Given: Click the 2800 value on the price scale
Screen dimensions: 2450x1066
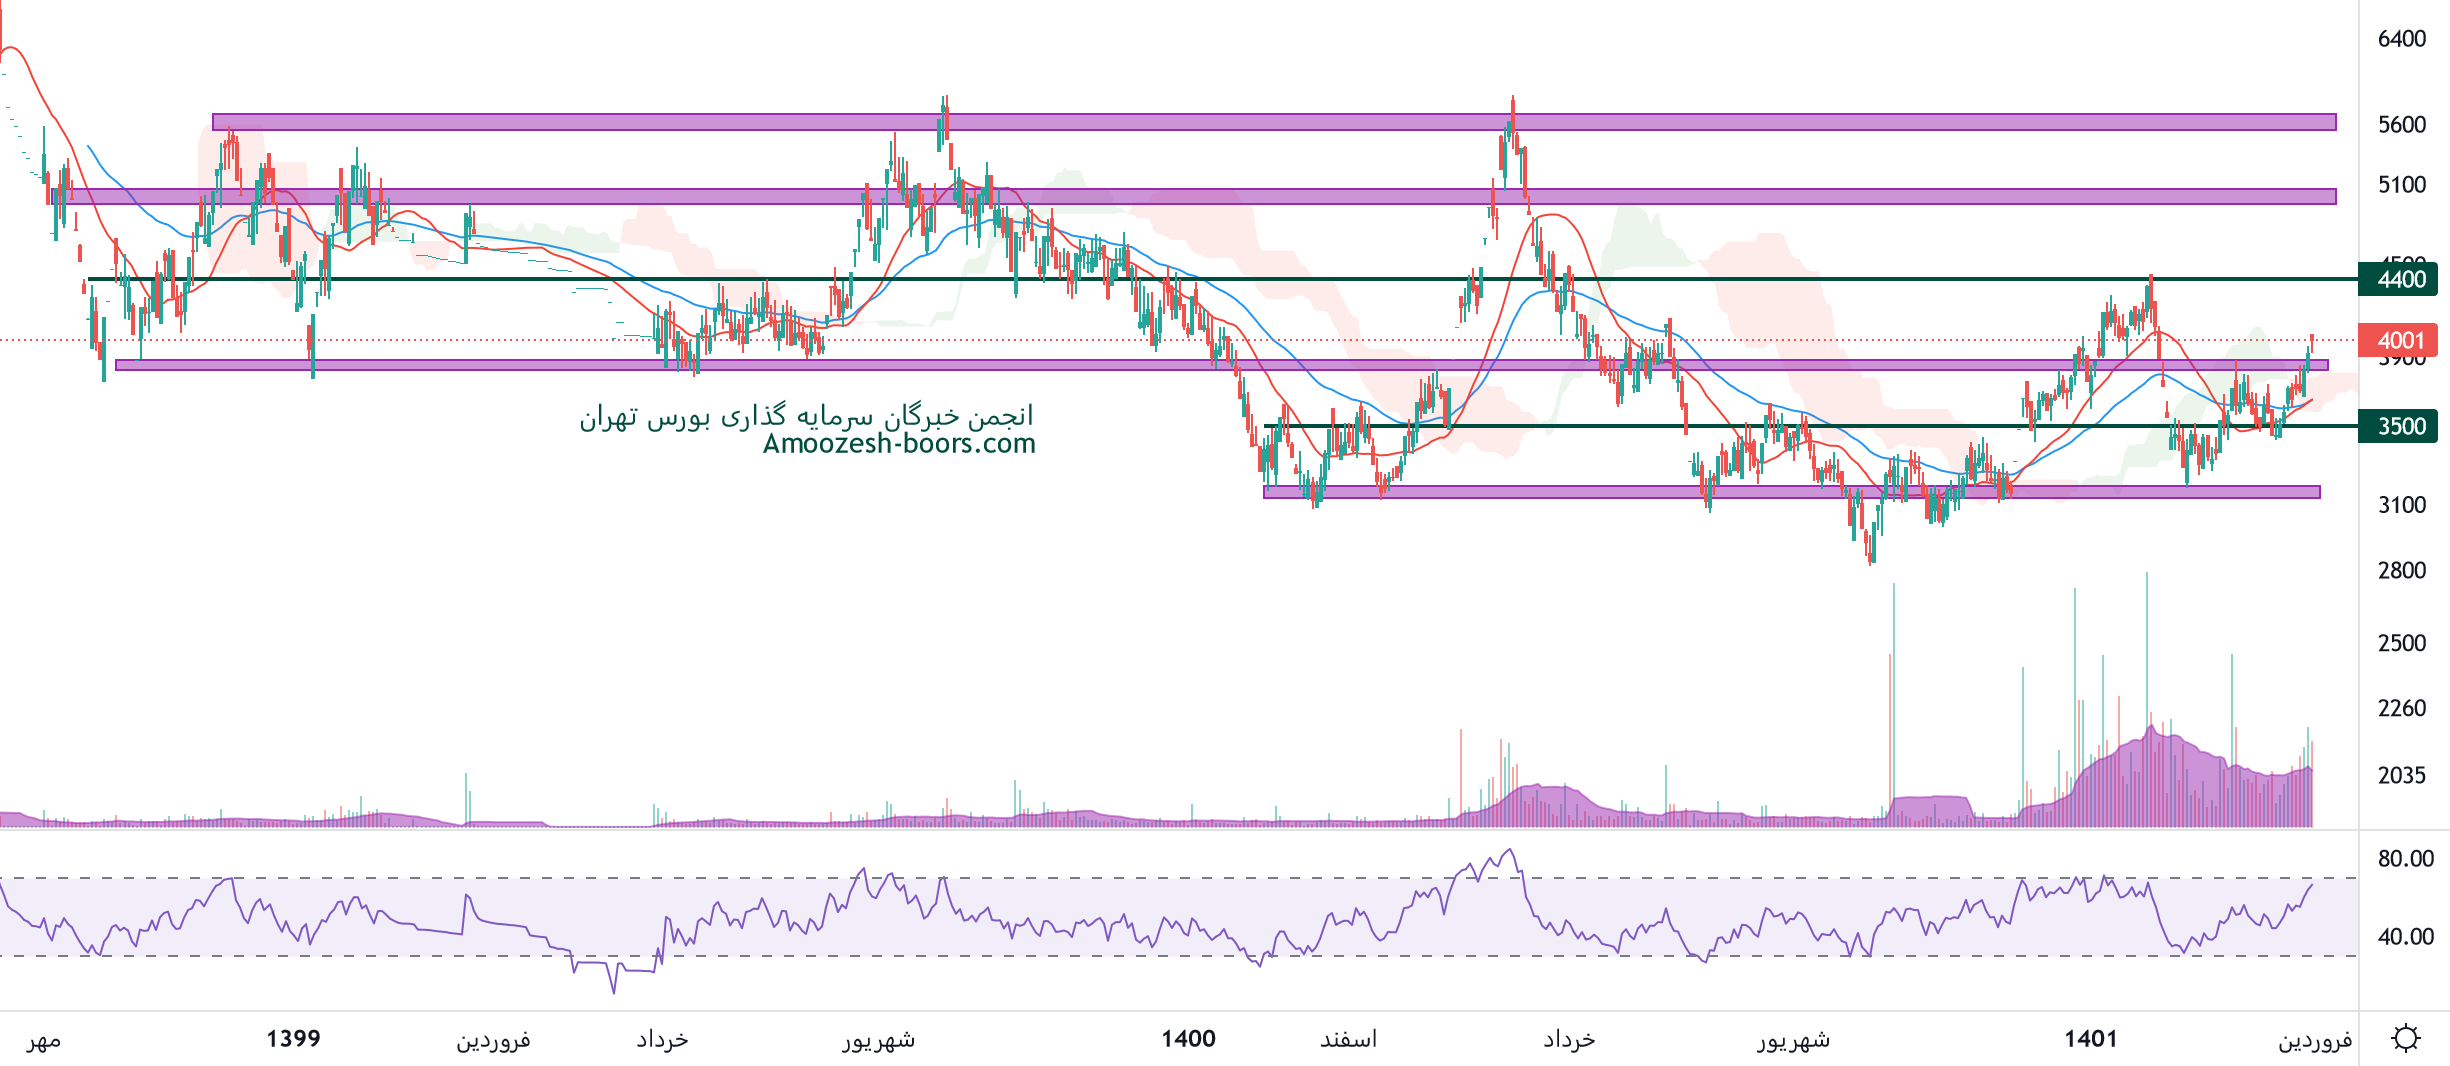Looking at the screenshot, I should pyautogui.click(x=2401, y=570).
